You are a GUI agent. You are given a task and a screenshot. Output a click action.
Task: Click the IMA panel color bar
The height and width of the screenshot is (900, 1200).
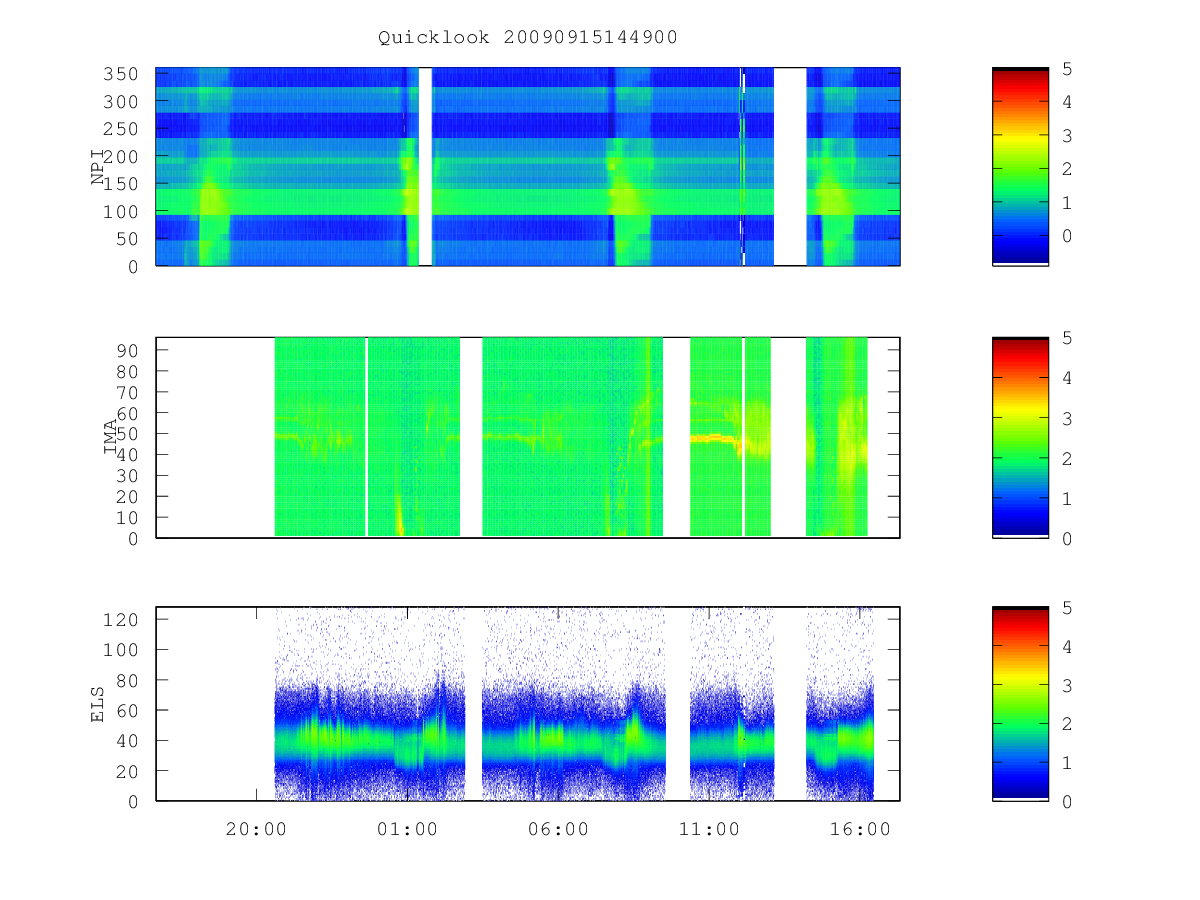pyautogui.click(x=1020, y=438)
